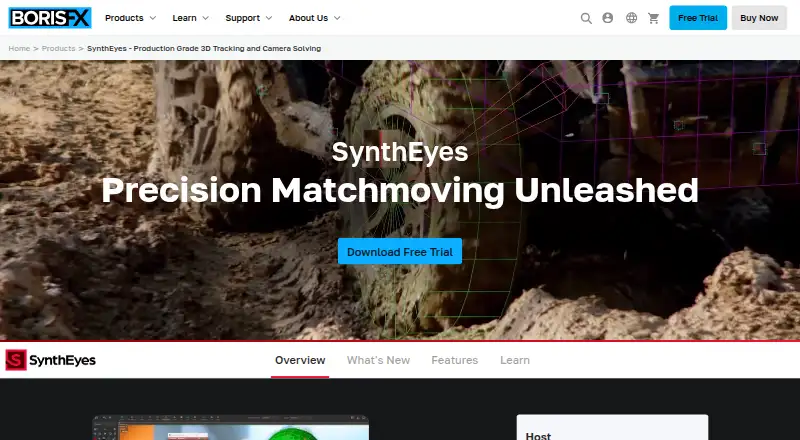Viewport: 800px width, 440px height.
Task: Open the search magnifier icon
Action: click(x=586, y=18)
